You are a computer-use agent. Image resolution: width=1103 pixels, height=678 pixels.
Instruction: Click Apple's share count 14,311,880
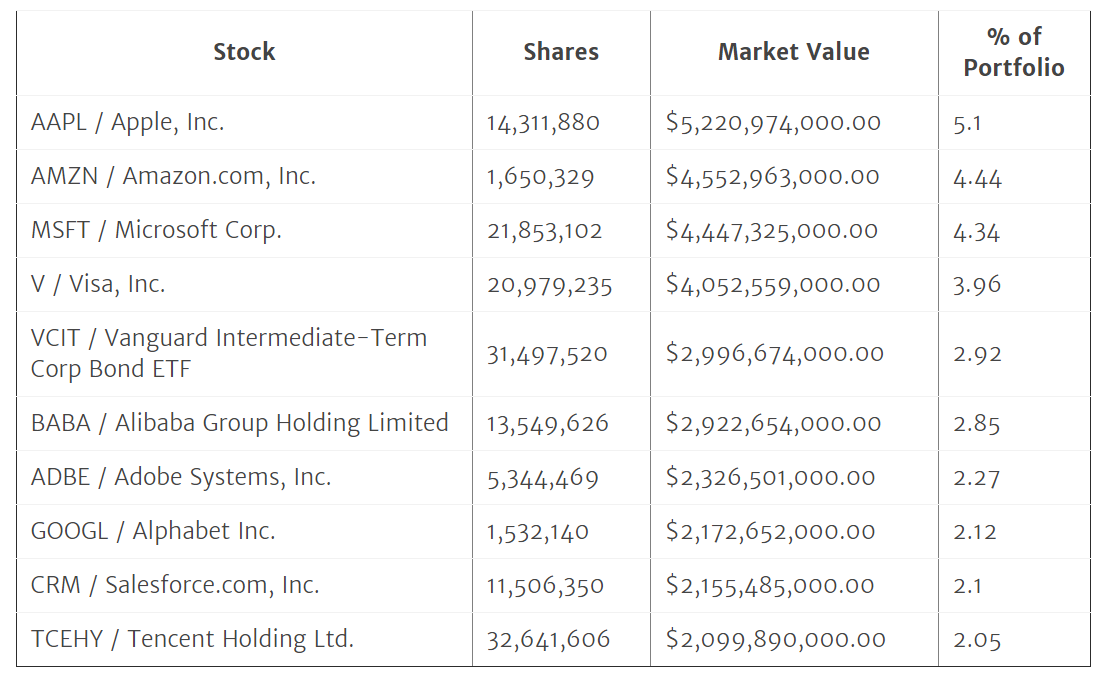(543, 123)
